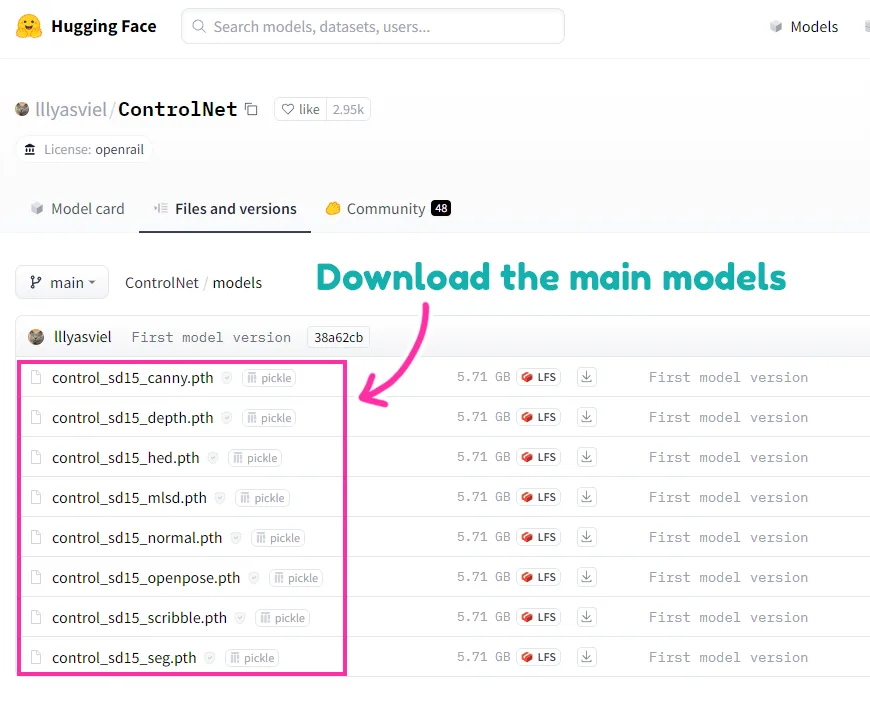870x721 pixels.
Task: Download control_sd15_hed.pth using the download icon
Action: click(586, 457)
